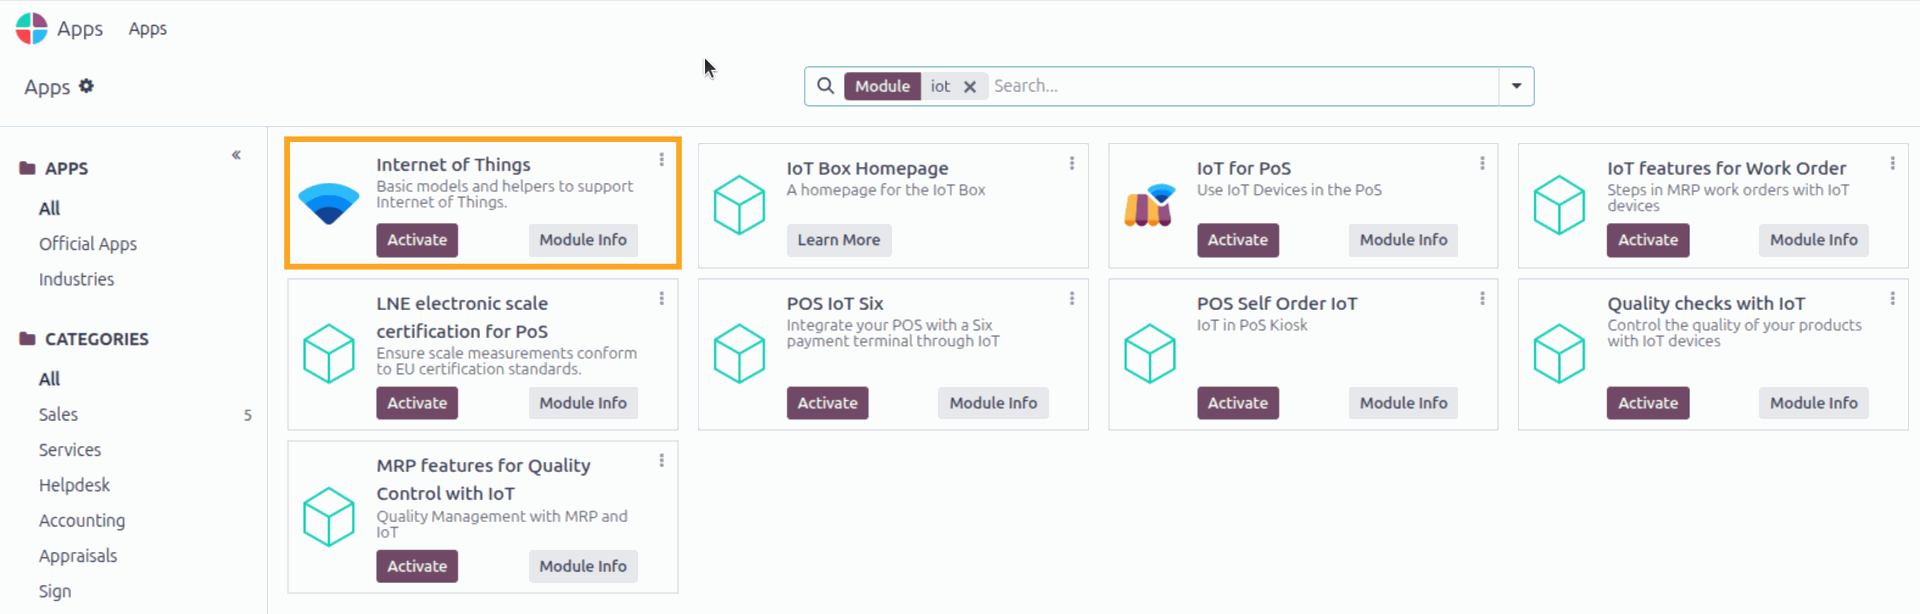The image size is (1920, 614).
Task: Activate IoT features for Work Order
Action: (1648, 240)
